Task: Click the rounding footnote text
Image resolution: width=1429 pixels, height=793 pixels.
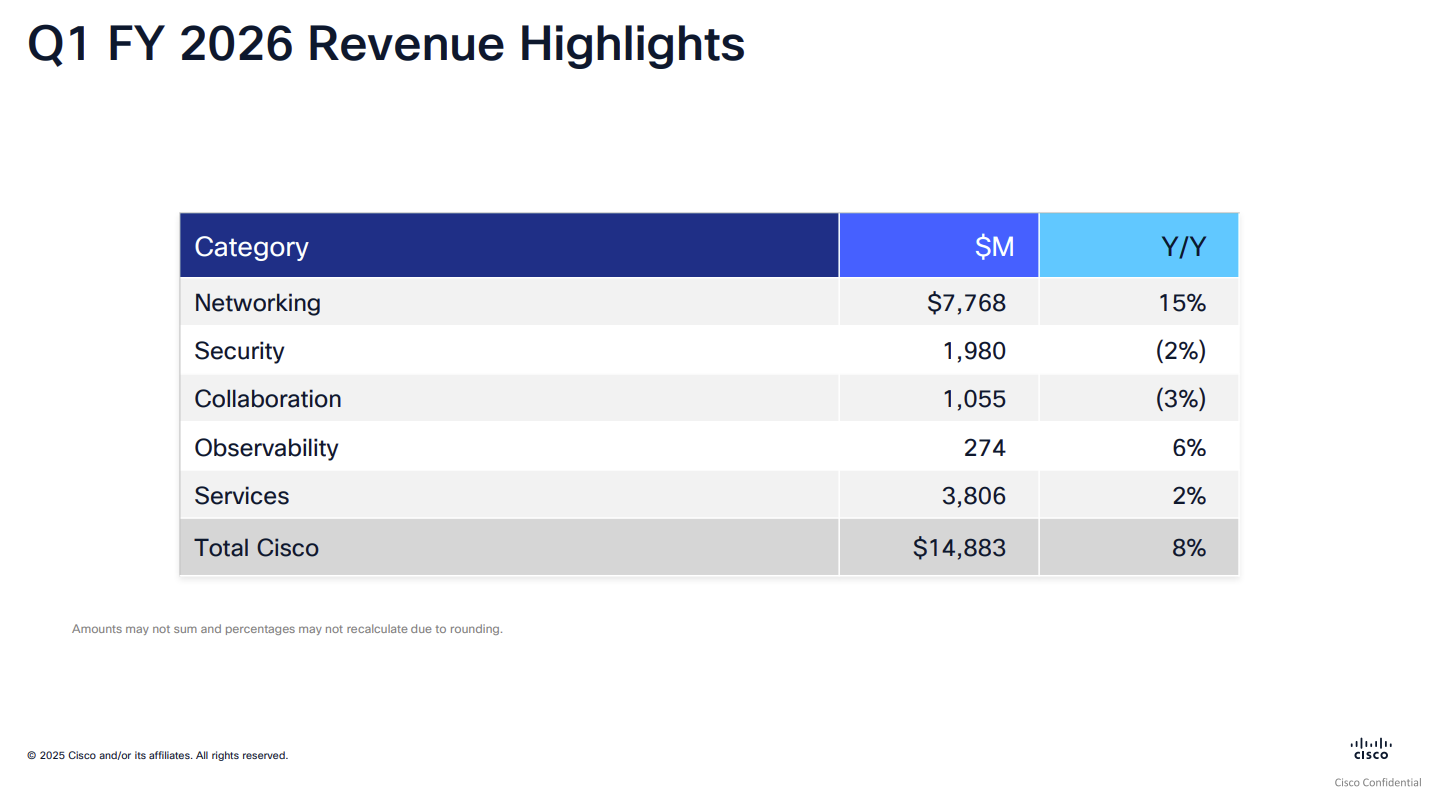Action: pyautogui.click(x=287, y=629)
